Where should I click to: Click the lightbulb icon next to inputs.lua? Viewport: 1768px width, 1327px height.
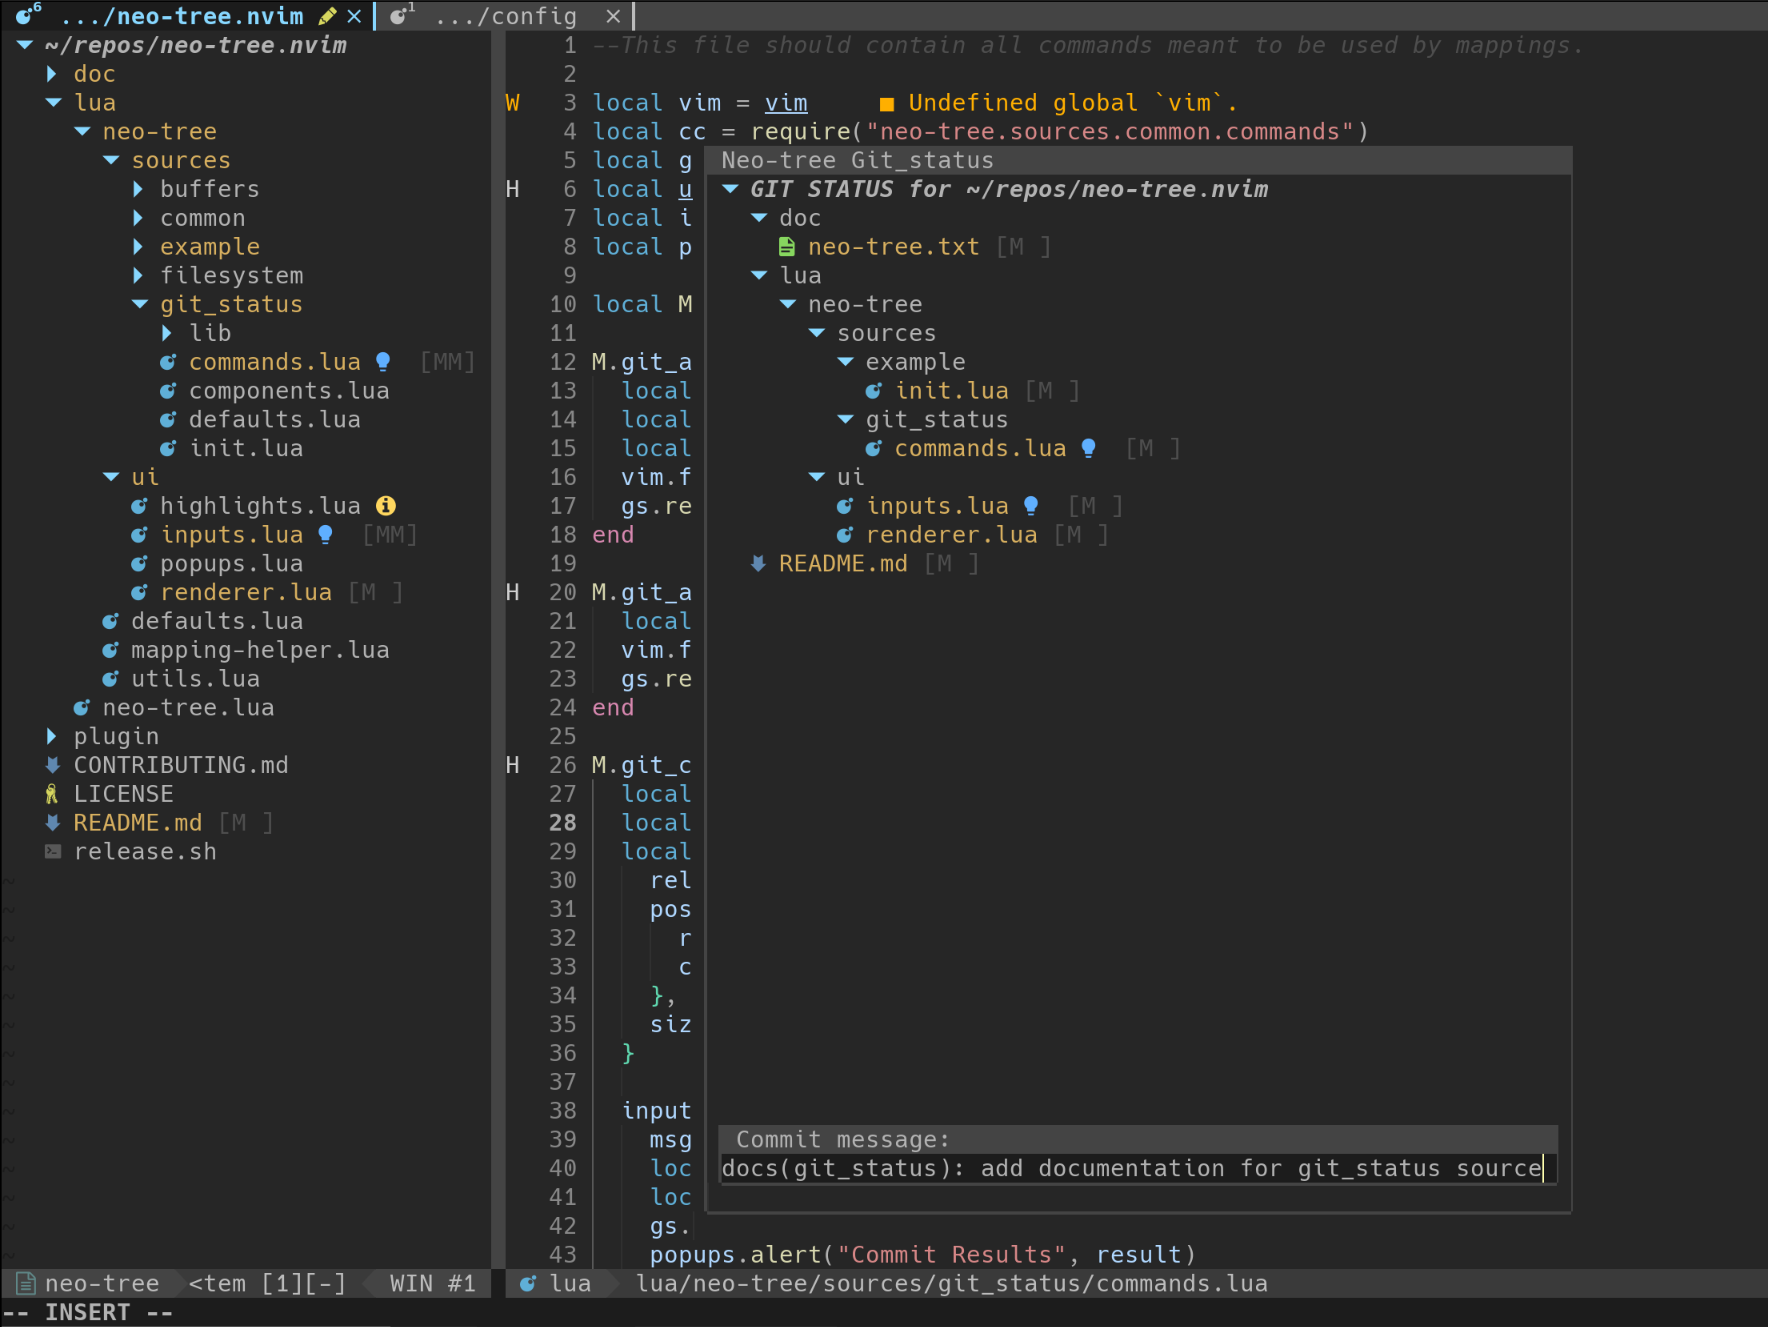[x=325, y=534]
